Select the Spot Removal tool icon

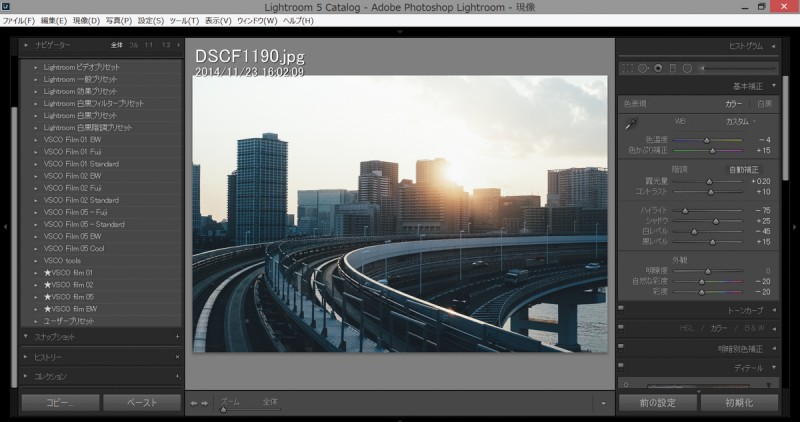pyautogui.click(x=643, y=68)
